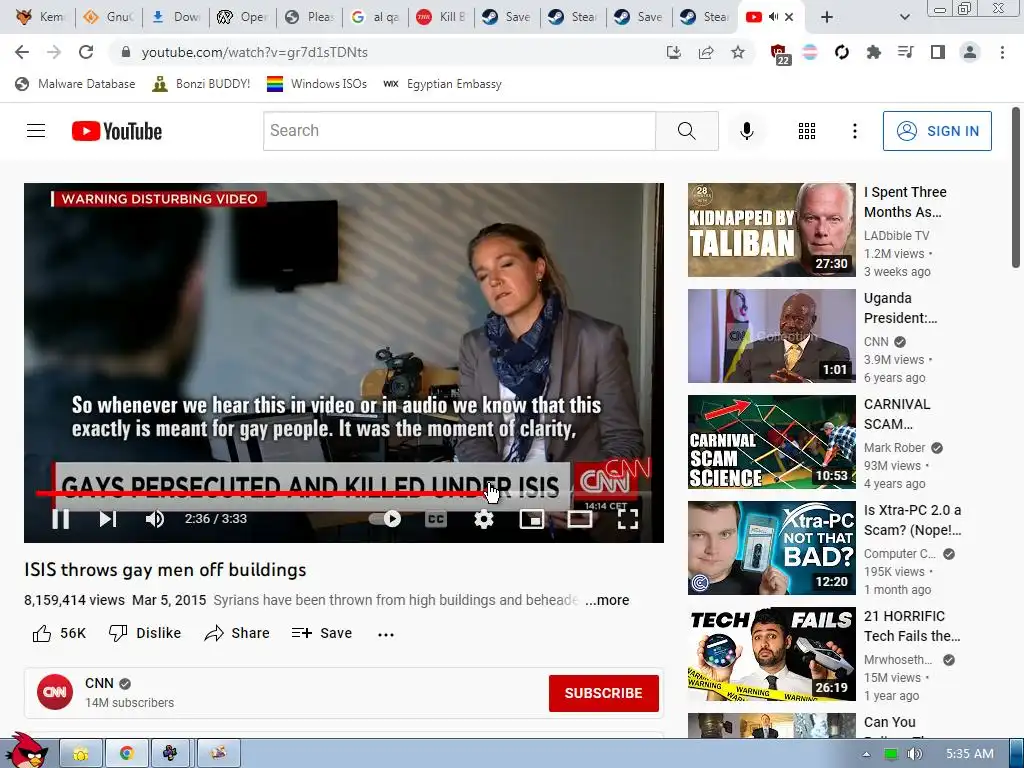Switch to the Open tab
The height and width of the screenshot is (768, 1024).
click(243, 17)
